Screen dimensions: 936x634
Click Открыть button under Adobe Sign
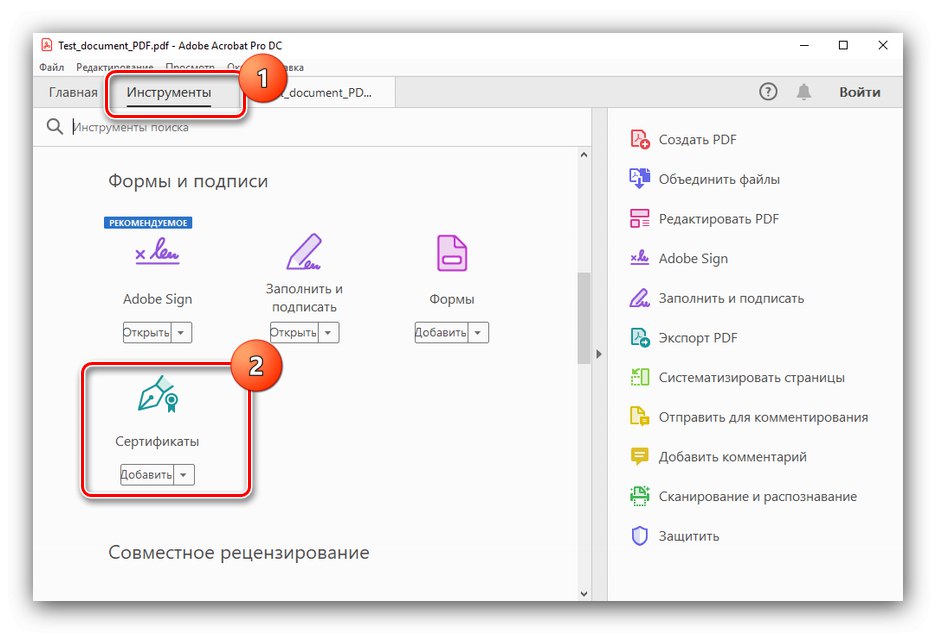click(x=147, y=333)
